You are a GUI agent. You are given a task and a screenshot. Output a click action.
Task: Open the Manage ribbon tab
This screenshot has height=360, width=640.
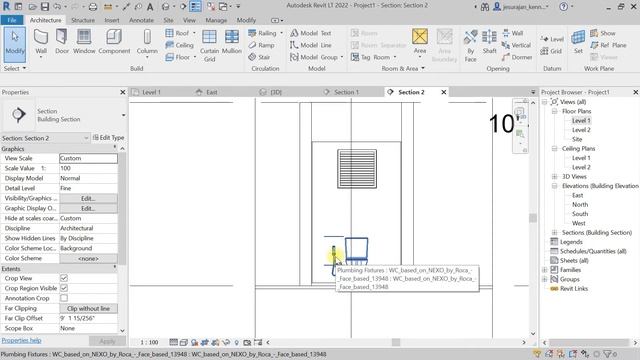(x=216, y=20)
